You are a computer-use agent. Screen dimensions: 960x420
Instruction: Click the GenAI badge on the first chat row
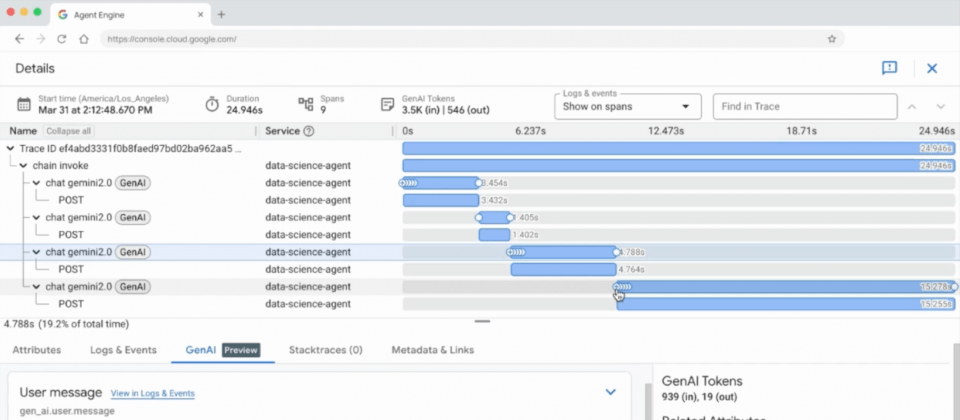pyautogui.click(x=133, y=183)
